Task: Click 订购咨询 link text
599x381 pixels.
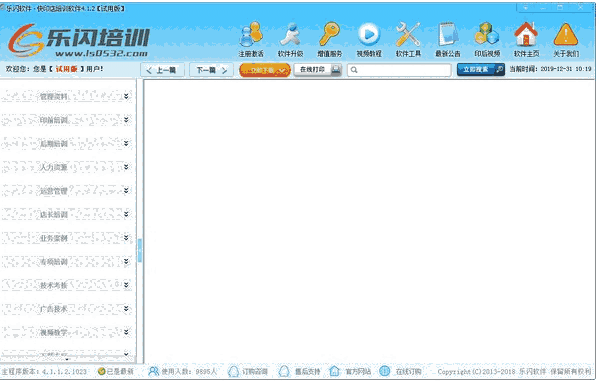Action: pyautogui.click(x=255, y=371)
